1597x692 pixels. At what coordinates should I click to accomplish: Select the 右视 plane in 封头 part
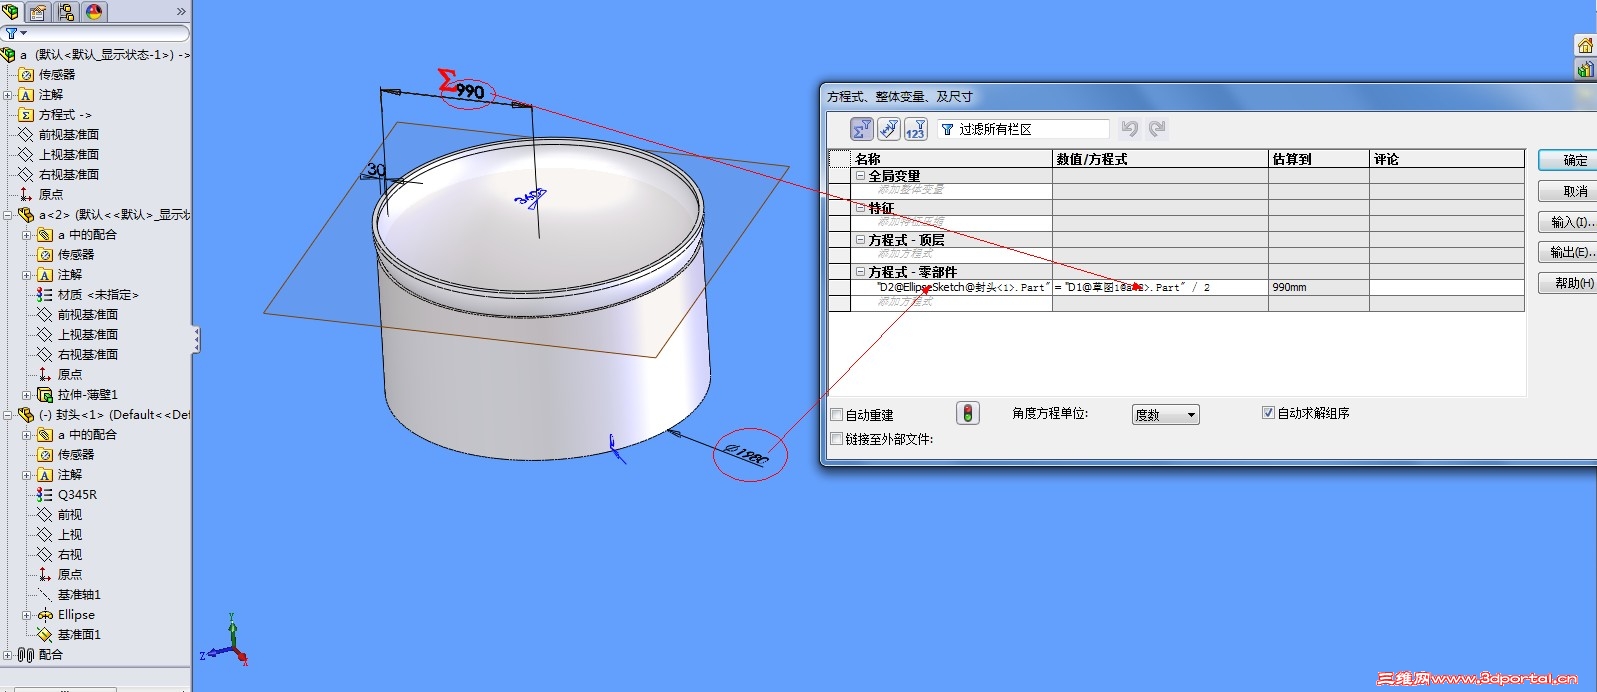[x=70, y=555]
